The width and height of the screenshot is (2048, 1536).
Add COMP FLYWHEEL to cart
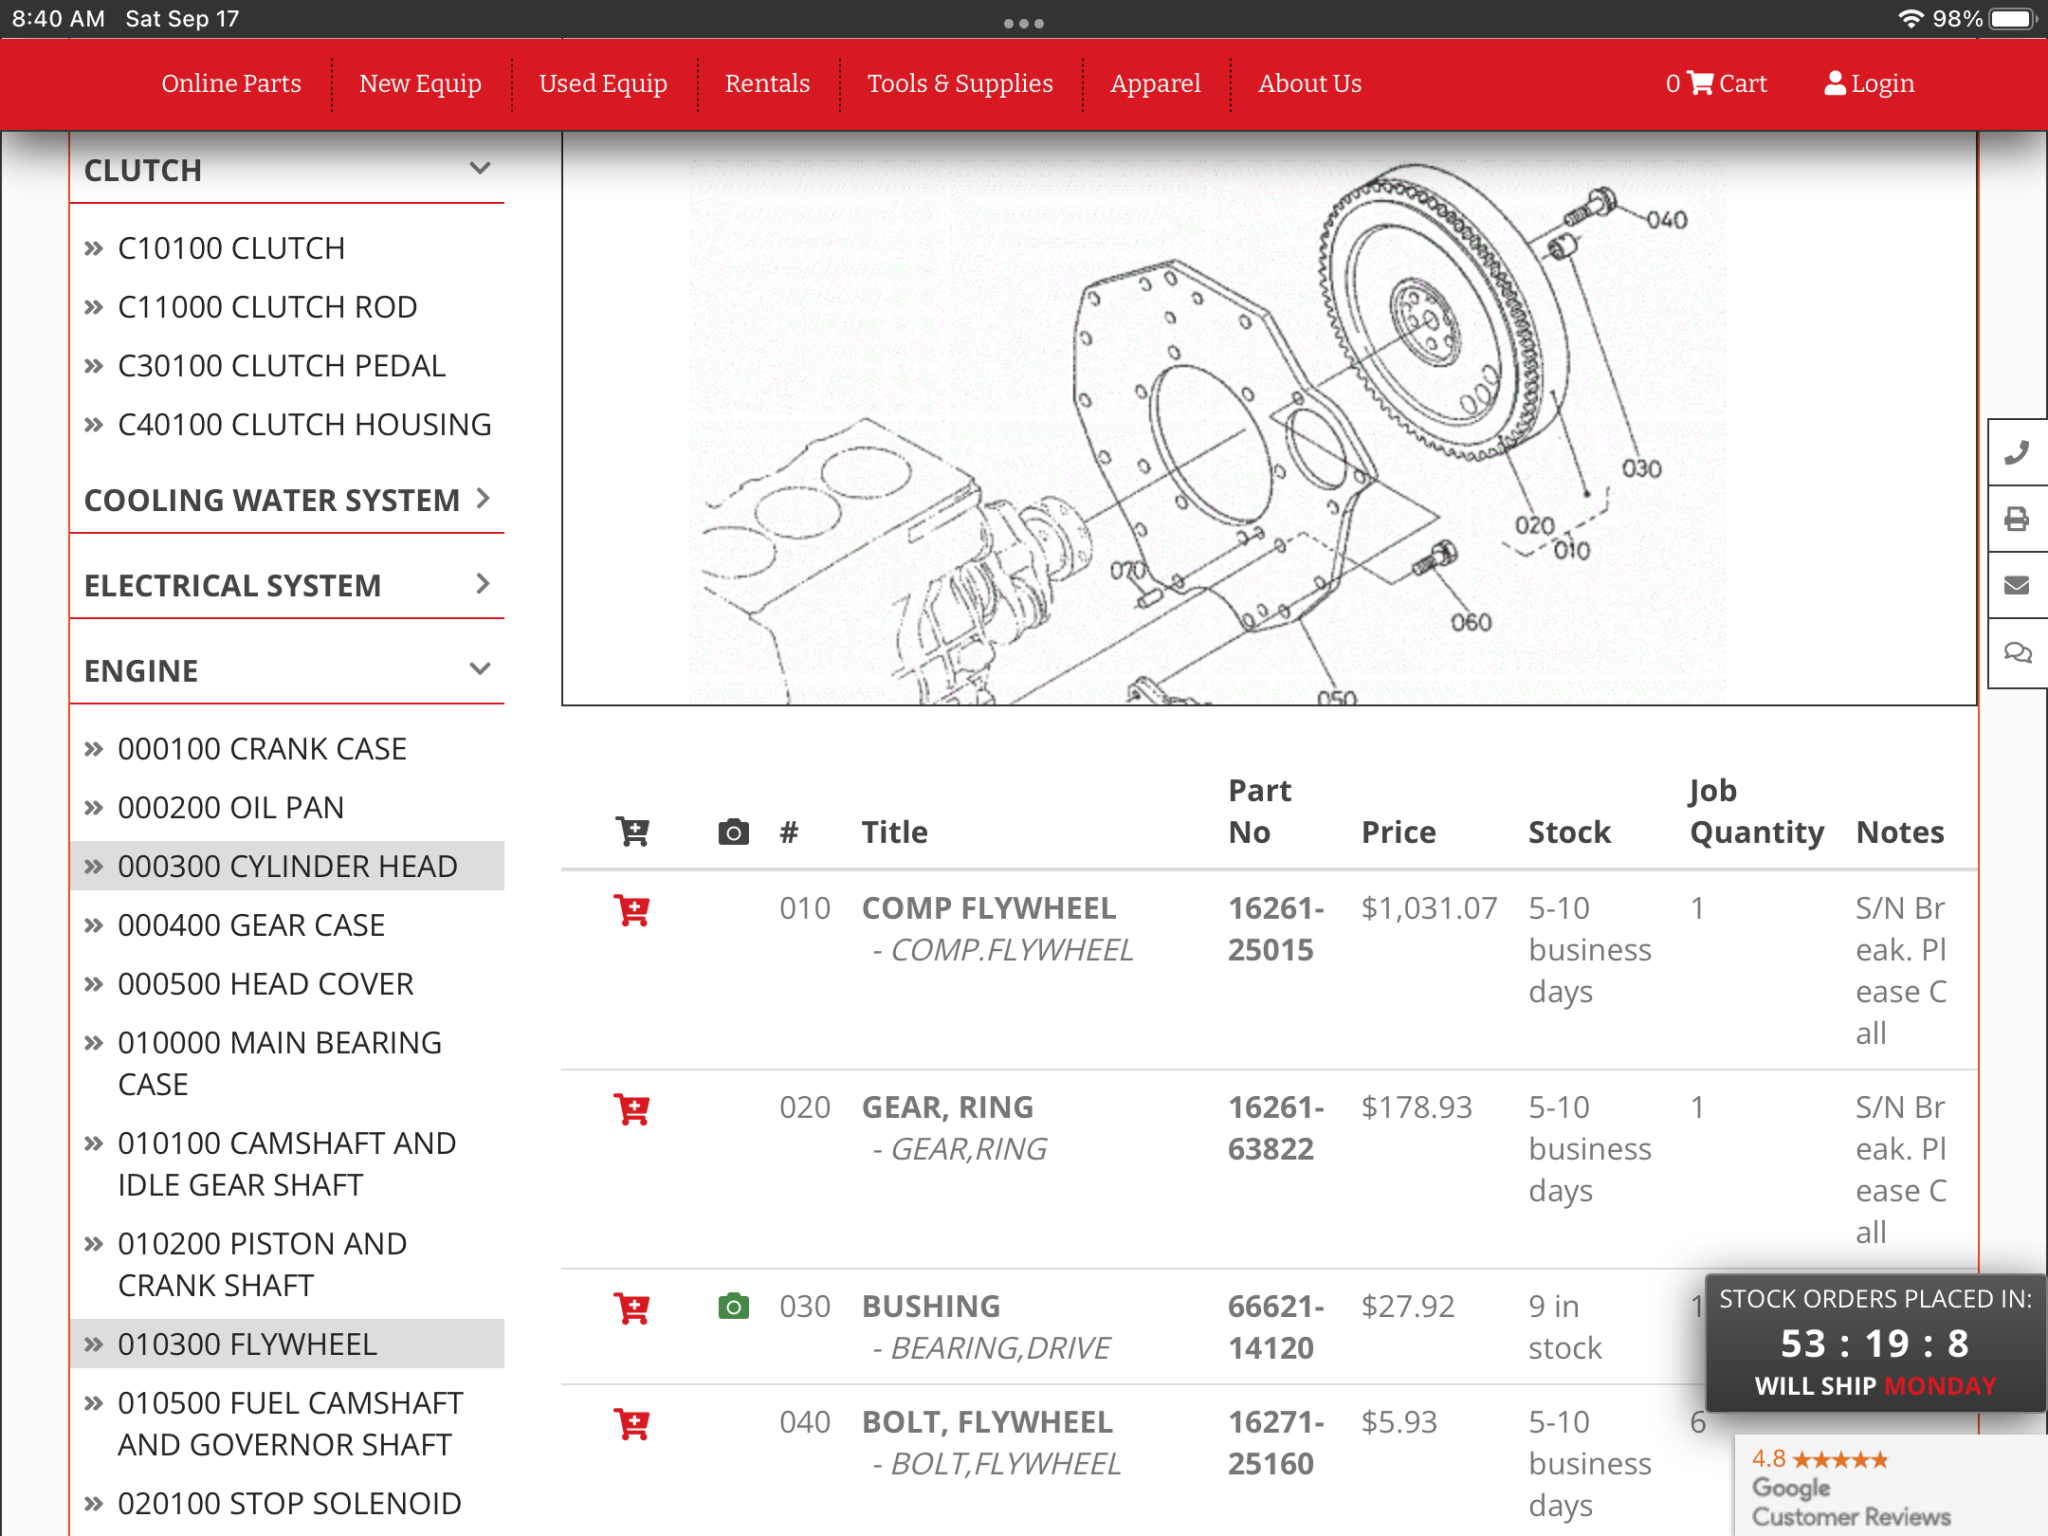click(x=632, y=910)
